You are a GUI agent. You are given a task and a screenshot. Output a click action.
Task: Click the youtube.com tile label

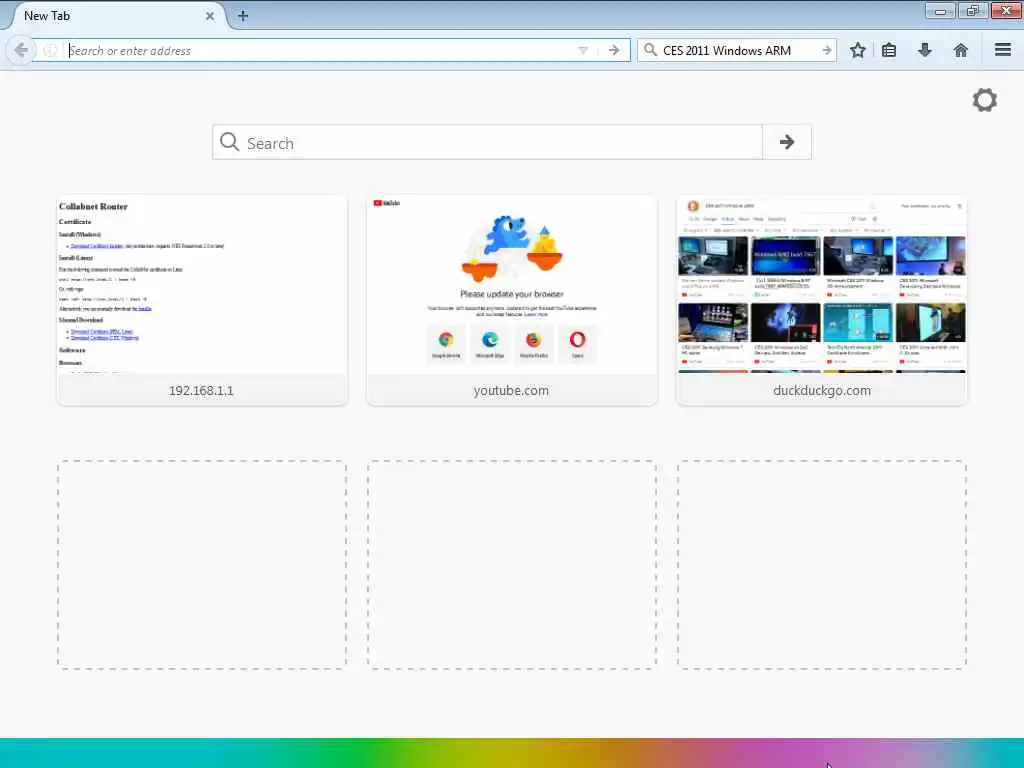click(511, 391)
